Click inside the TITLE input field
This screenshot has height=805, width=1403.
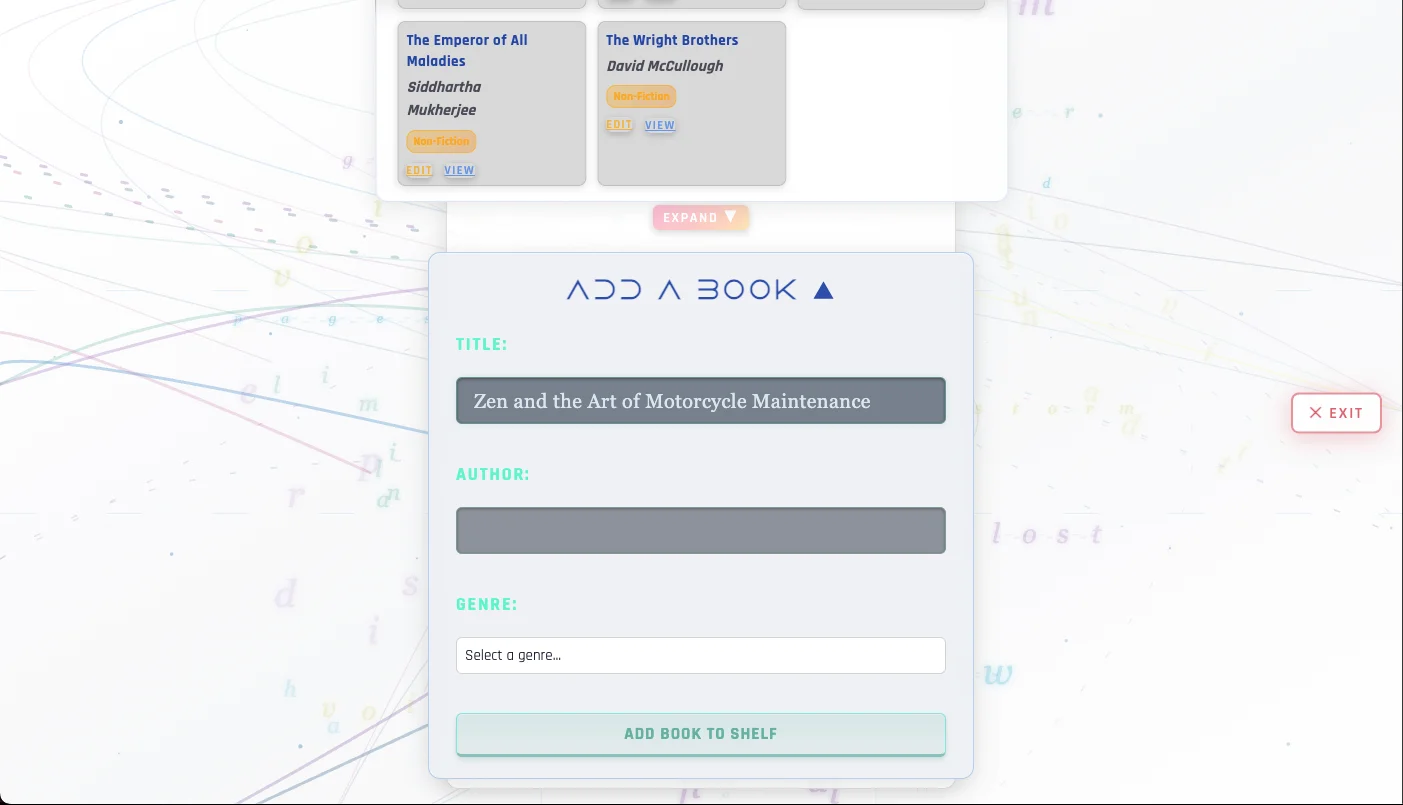(700, 400)
